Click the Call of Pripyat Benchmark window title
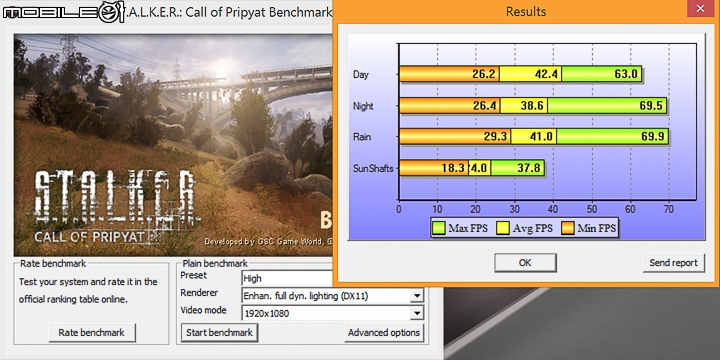720x360 pixels. tap(228, 12)
